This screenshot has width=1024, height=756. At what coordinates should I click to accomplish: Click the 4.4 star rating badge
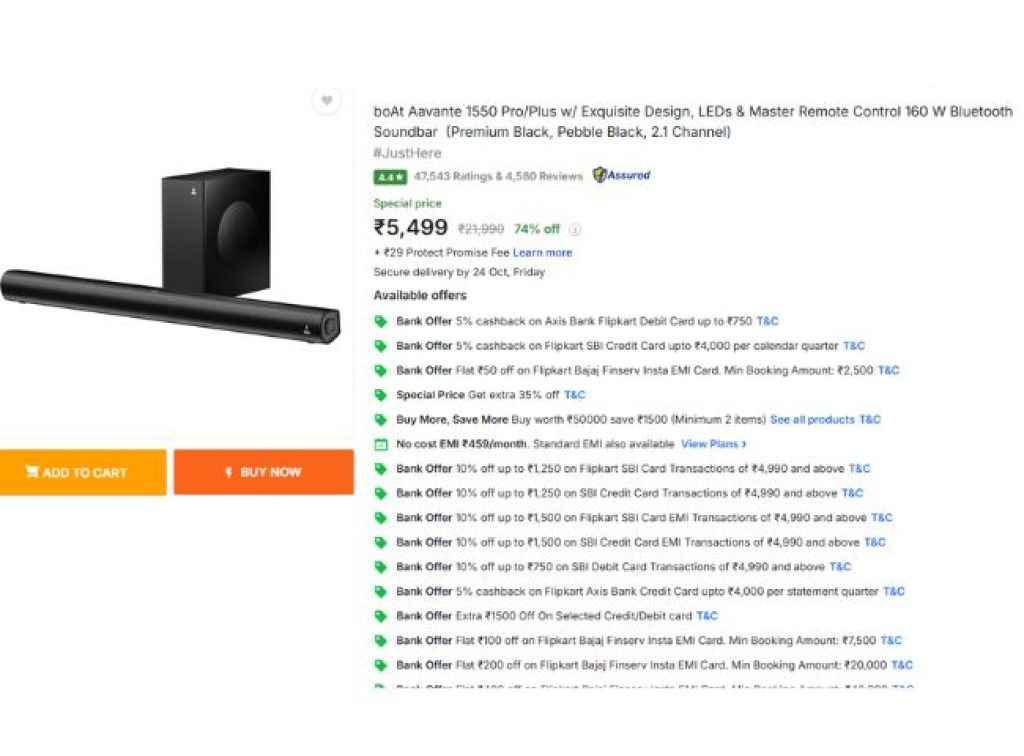(389, 177)
